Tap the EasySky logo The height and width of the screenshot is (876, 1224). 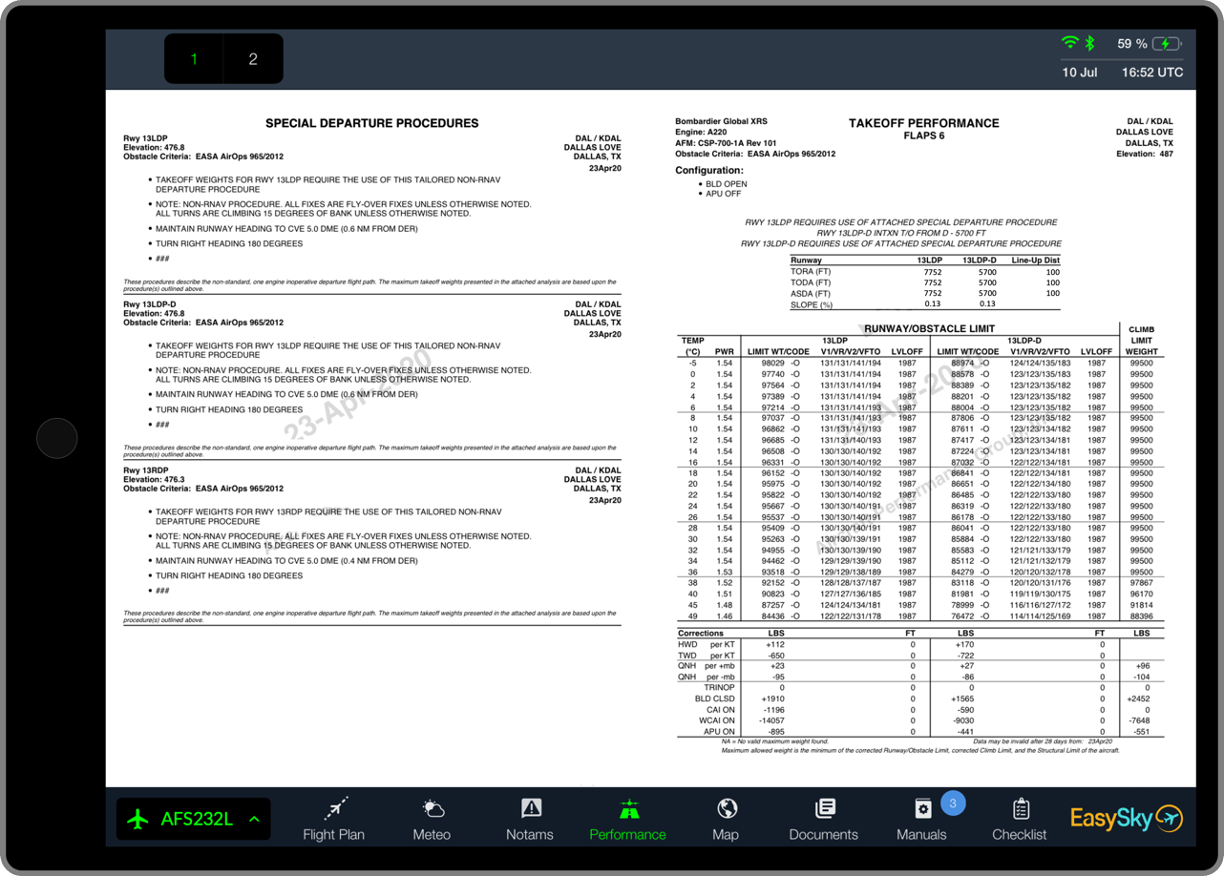point(1126,818)
